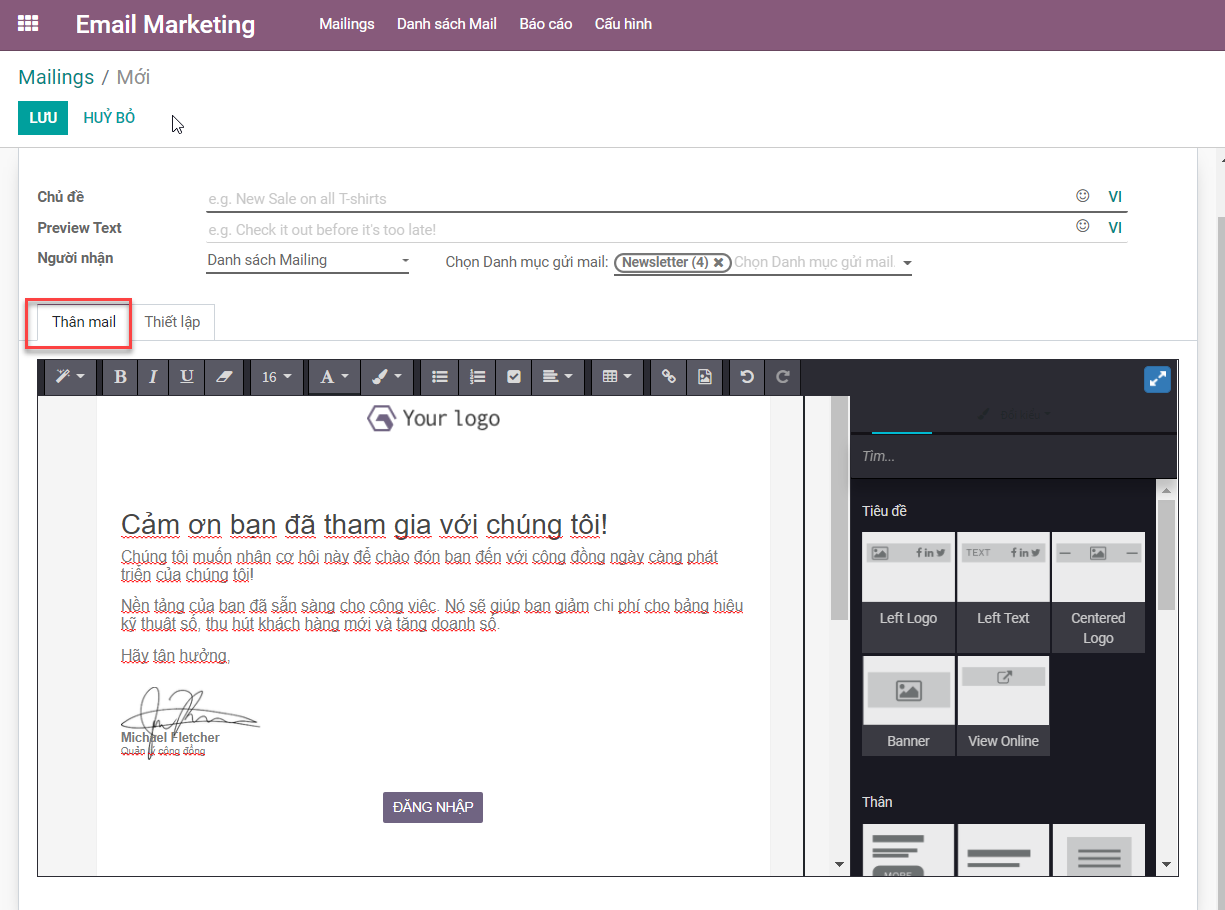Open the apps grid menu
This screenshot has width=1225, height=910.
pos(28,24)
